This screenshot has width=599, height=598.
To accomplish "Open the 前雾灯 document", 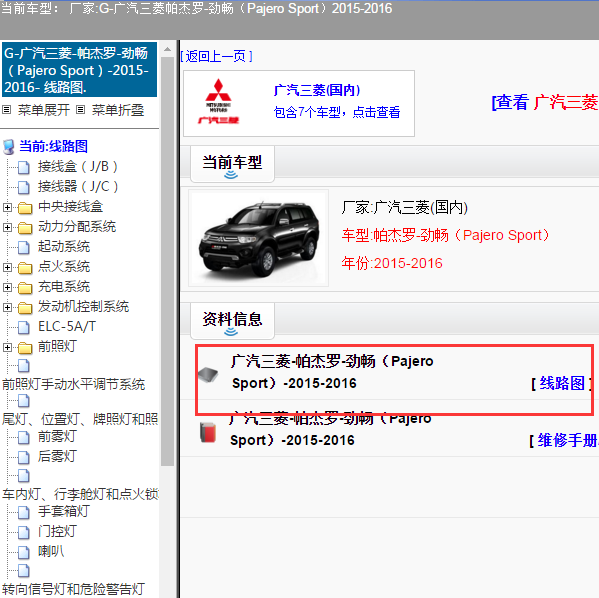I will click(57, 436).
